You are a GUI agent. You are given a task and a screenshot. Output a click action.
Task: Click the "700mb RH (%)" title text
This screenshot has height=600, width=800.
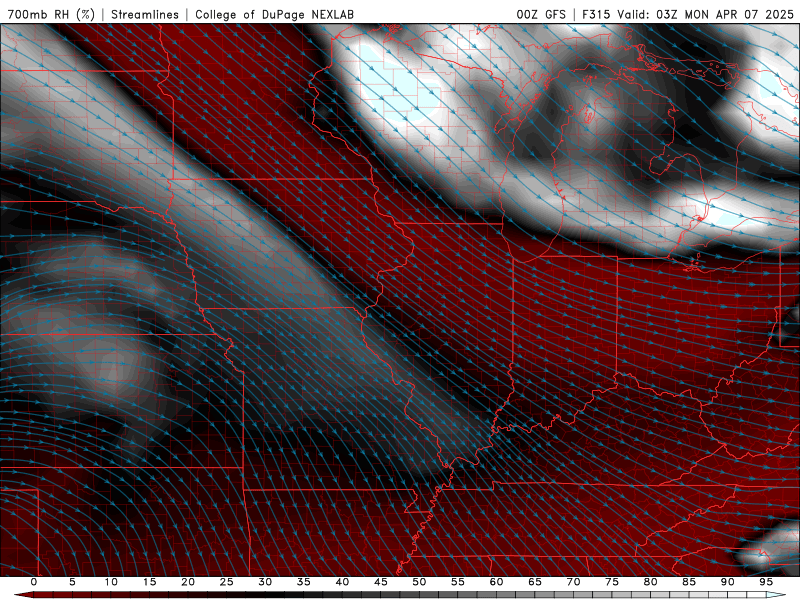(x=52, y=14)
